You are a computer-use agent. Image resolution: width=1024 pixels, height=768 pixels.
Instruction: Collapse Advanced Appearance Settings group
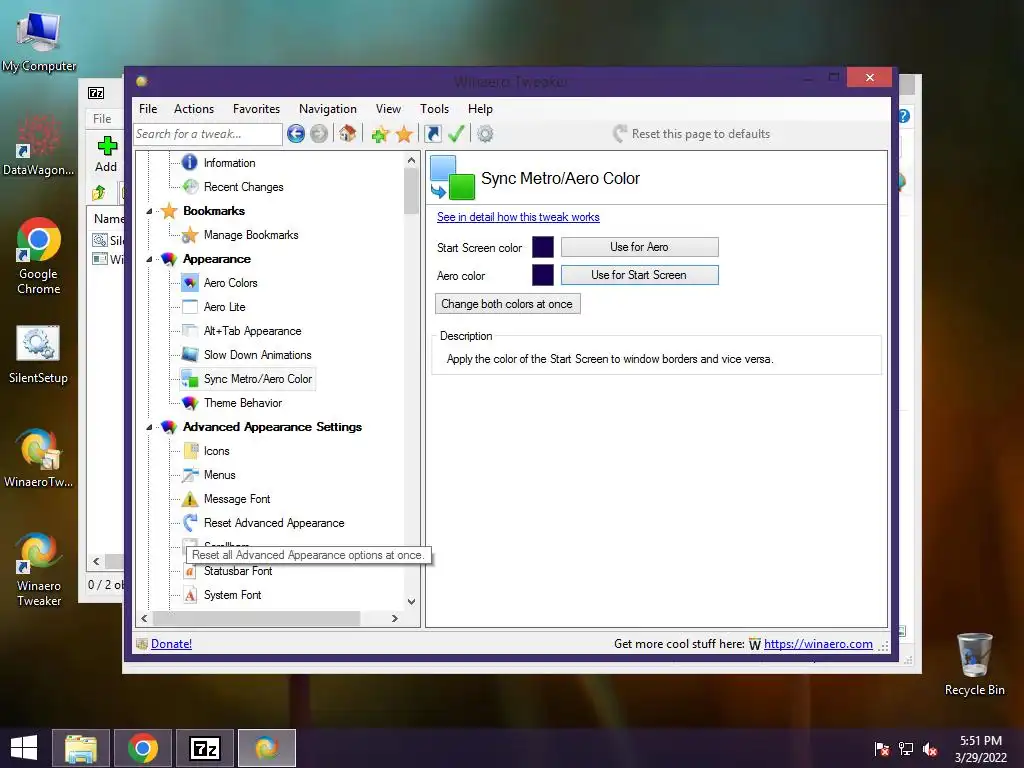(149, 427)
